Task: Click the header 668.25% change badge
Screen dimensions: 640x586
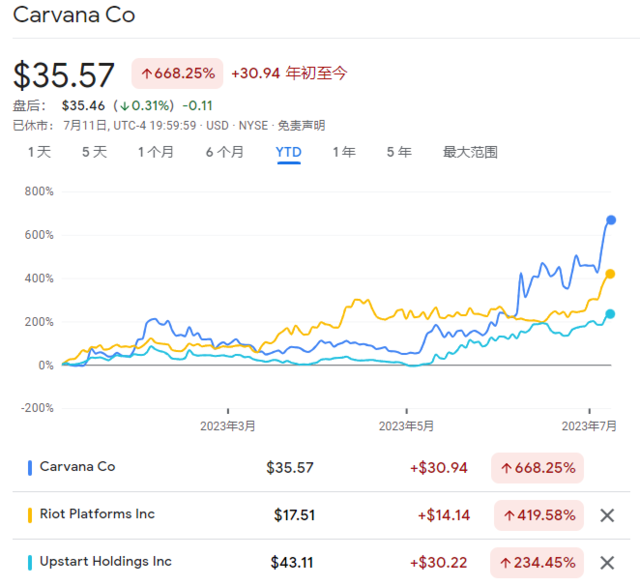Action: [x=177, y=73]
